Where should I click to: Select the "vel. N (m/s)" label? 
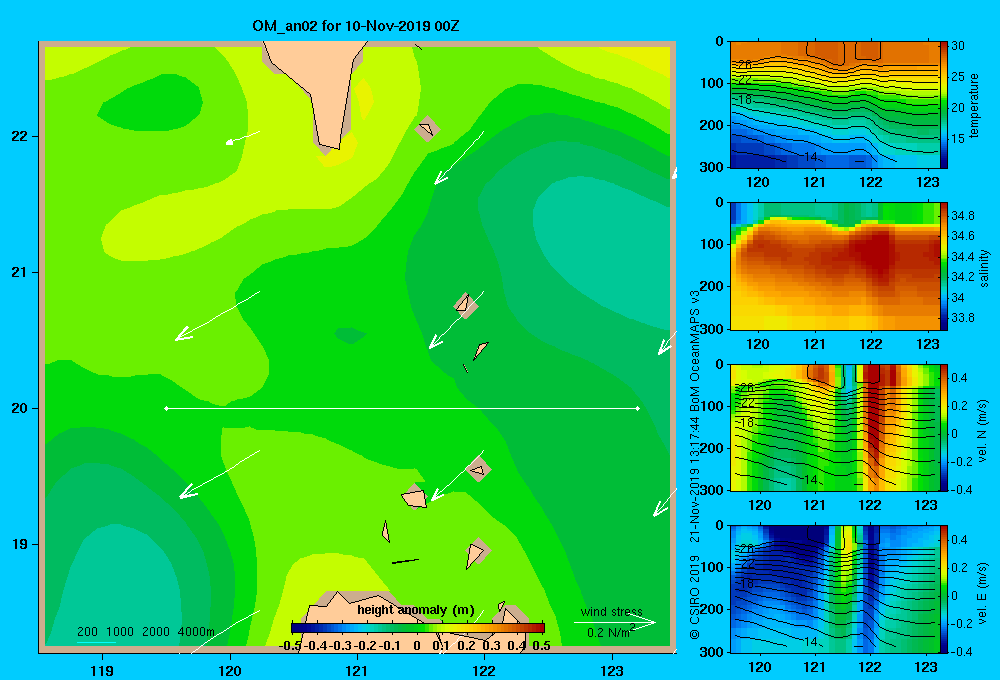pos(982,431)
